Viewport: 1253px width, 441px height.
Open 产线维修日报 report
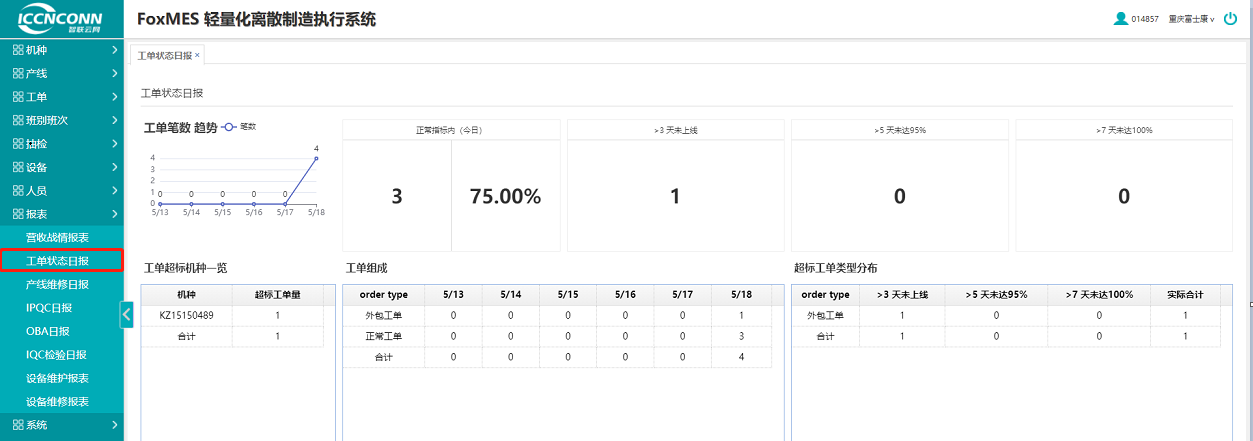click(x=57, y=284)
